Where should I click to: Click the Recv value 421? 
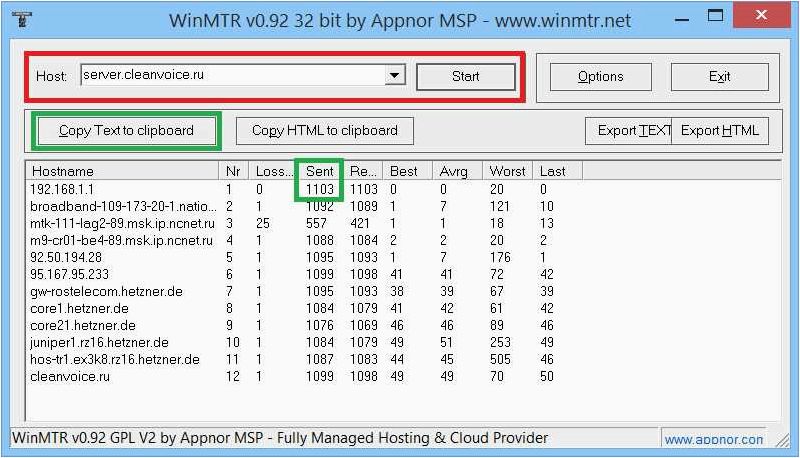coord(360,223)
